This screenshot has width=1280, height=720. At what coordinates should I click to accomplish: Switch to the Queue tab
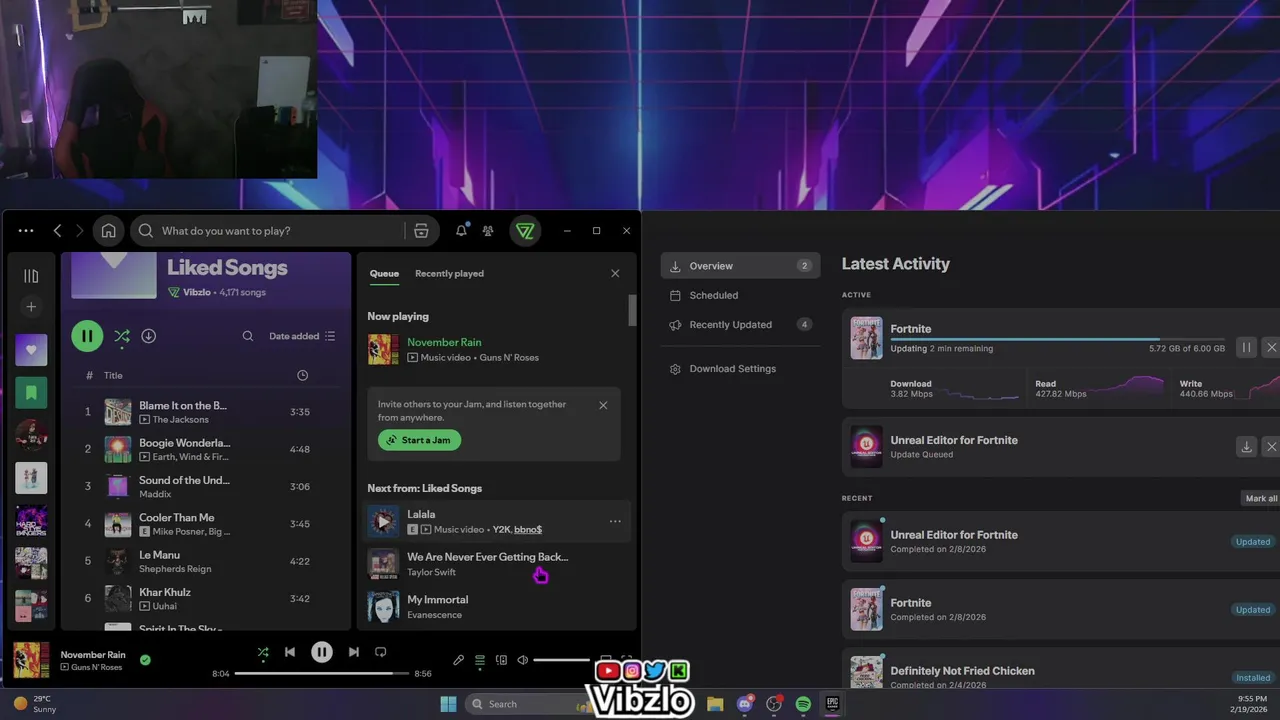(x=384, y=273)
